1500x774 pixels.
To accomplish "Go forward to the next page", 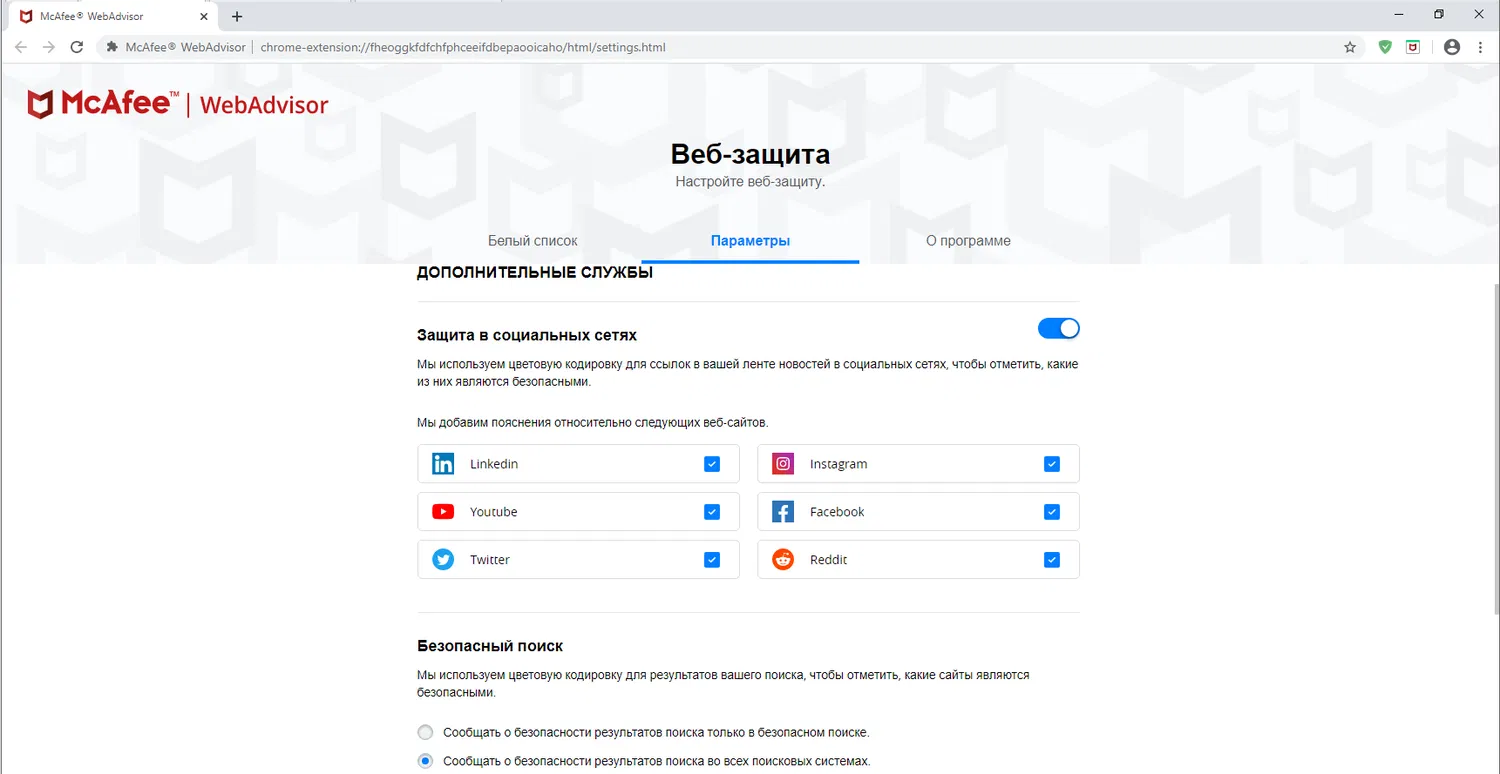I will point(49,47).
